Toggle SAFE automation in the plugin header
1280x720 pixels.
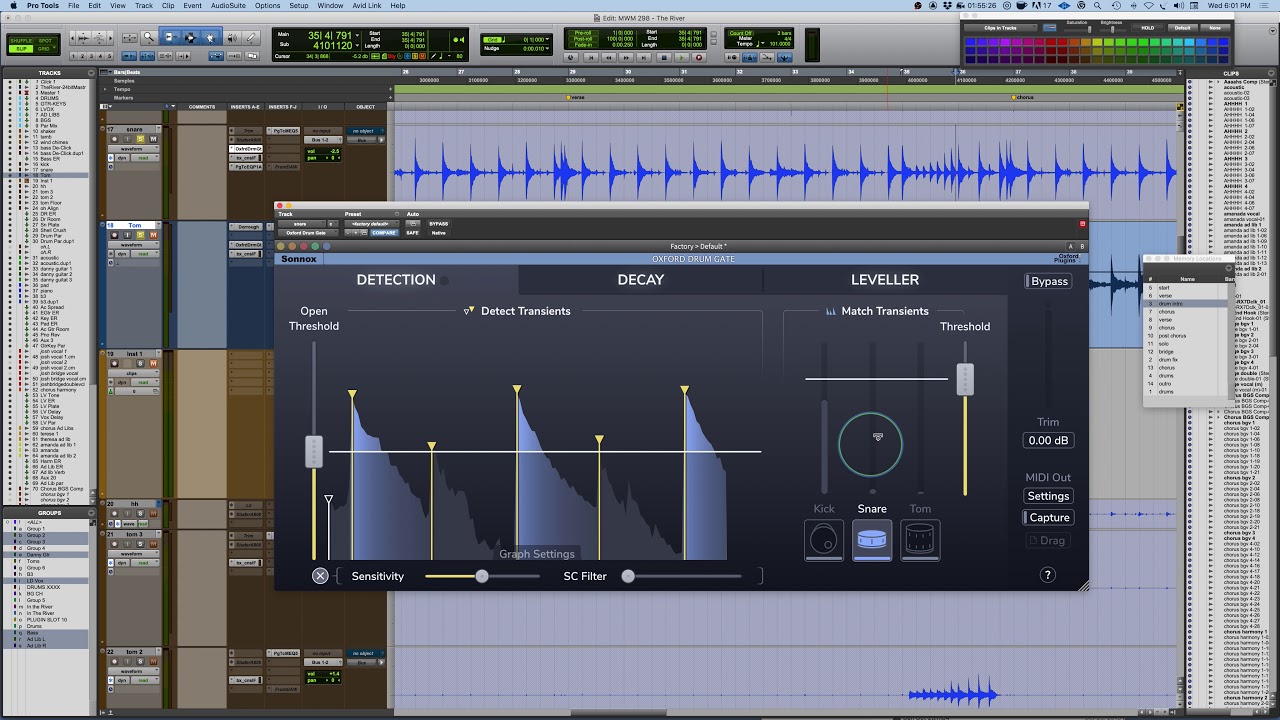[x=412, y=233]
